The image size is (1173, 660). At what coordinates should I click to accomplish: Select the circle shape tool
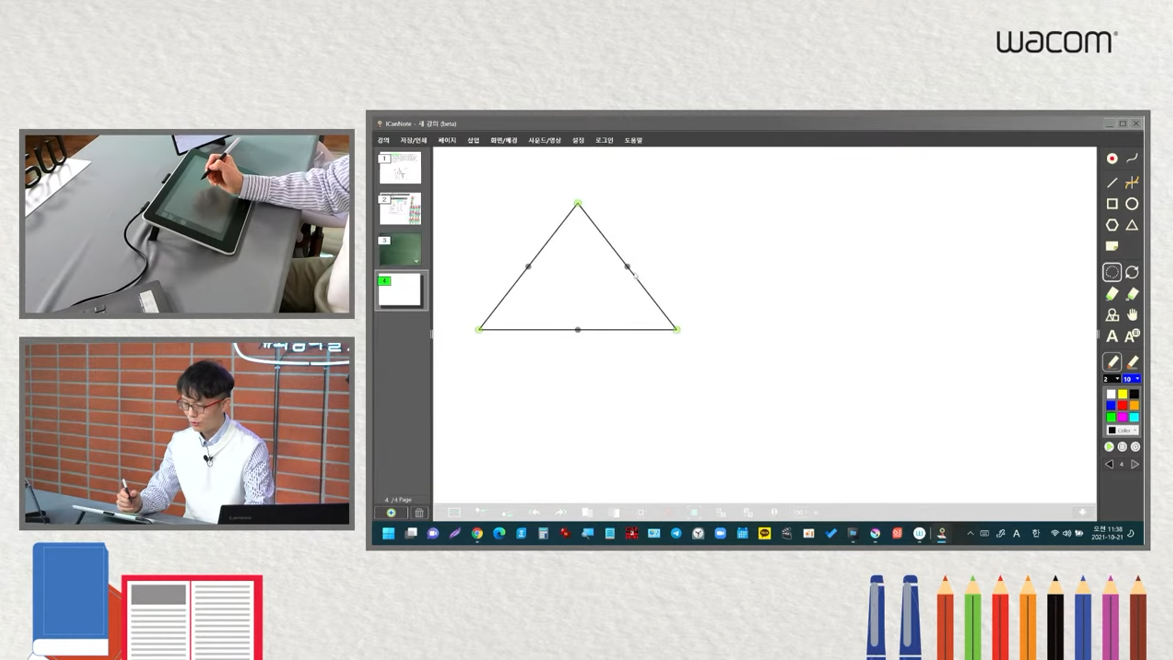pos(1132,204)
